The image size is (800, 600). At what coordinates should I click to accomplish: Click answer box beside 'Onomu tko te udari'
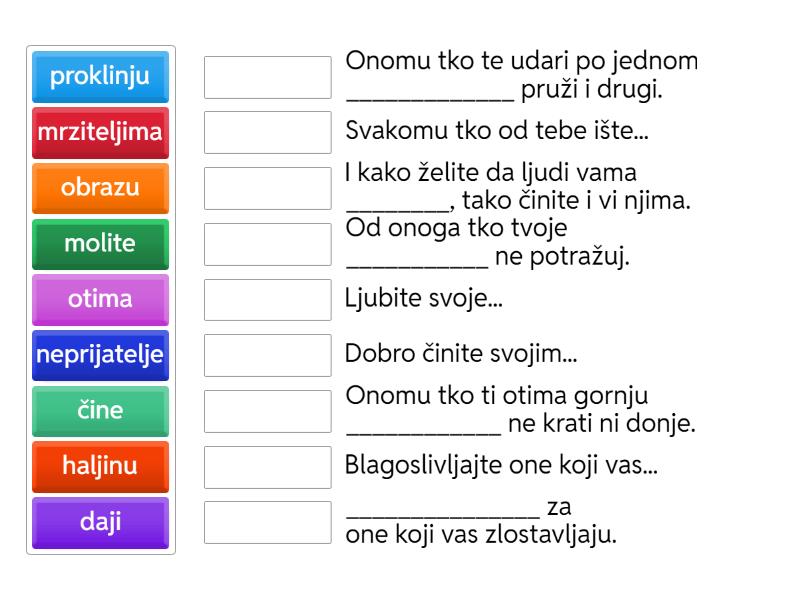click(268, 78)
